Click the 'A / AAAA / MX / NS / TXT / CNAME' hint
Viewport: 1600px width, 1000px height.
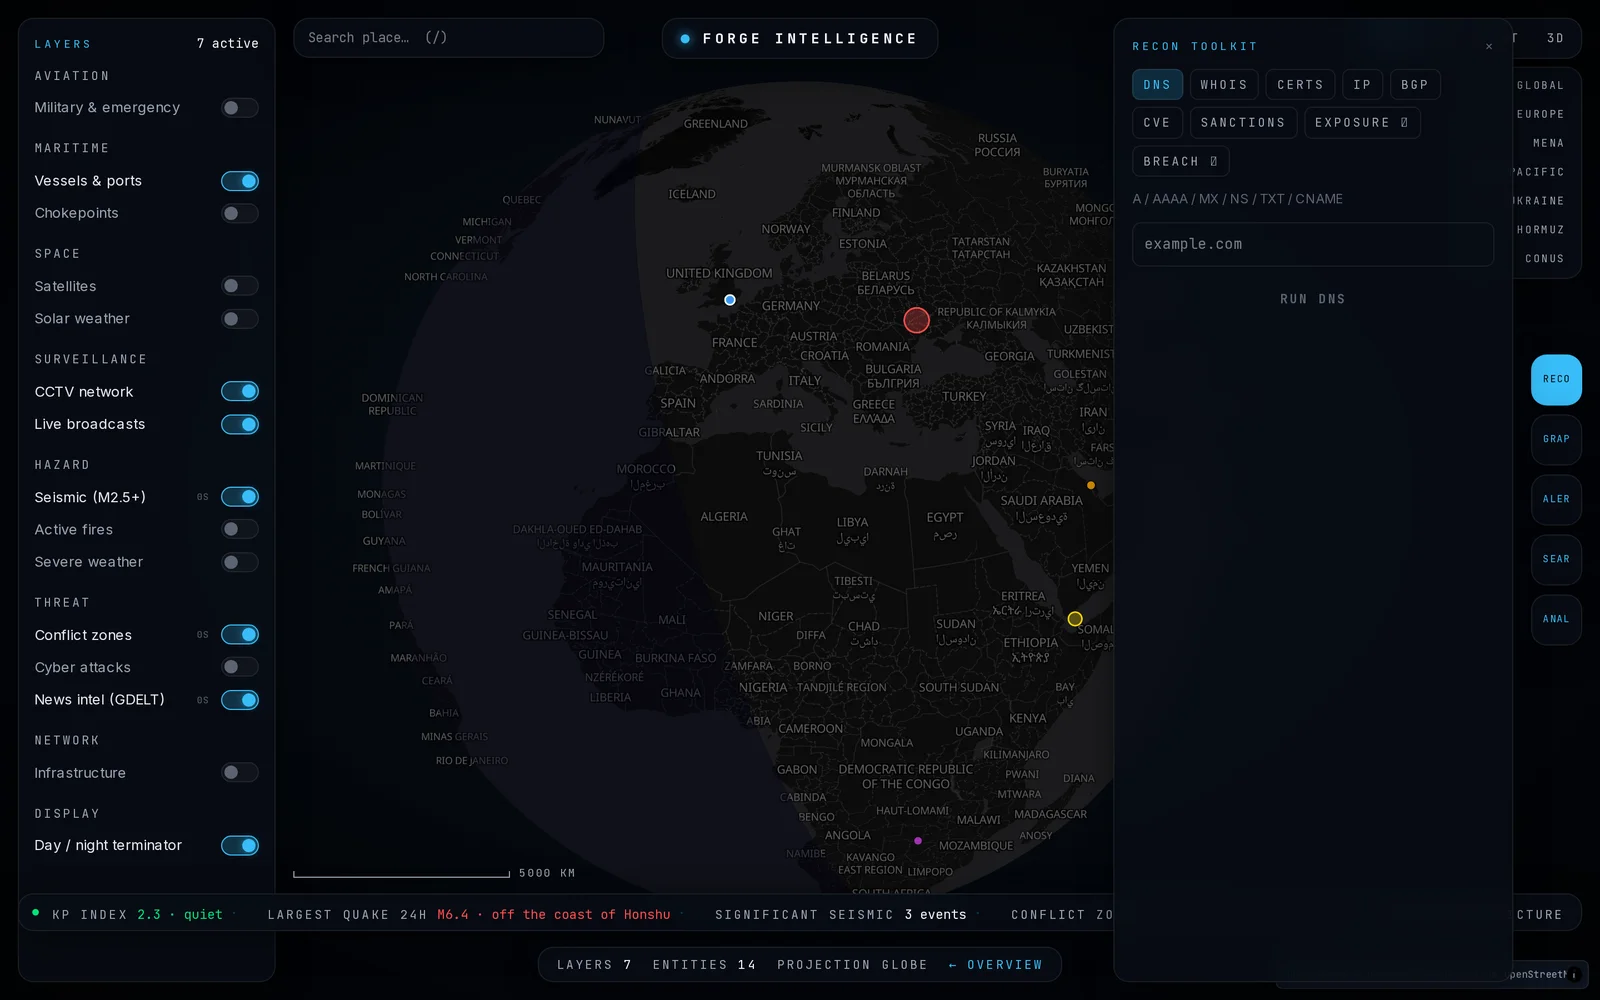point(1237,199)
